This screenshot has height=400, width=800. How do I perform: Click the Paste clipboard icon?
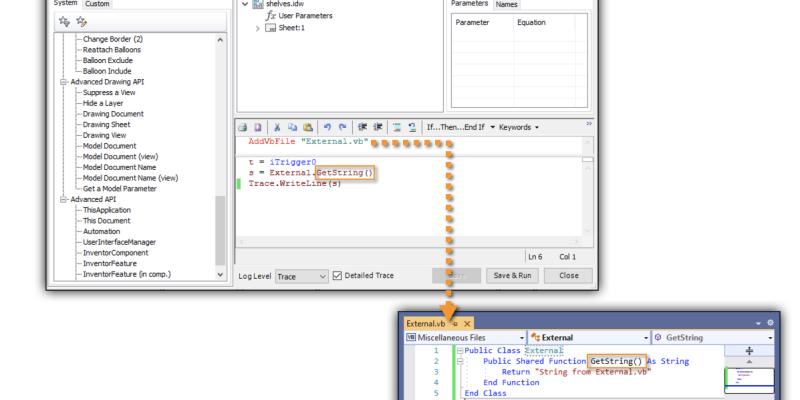(308, 127)
